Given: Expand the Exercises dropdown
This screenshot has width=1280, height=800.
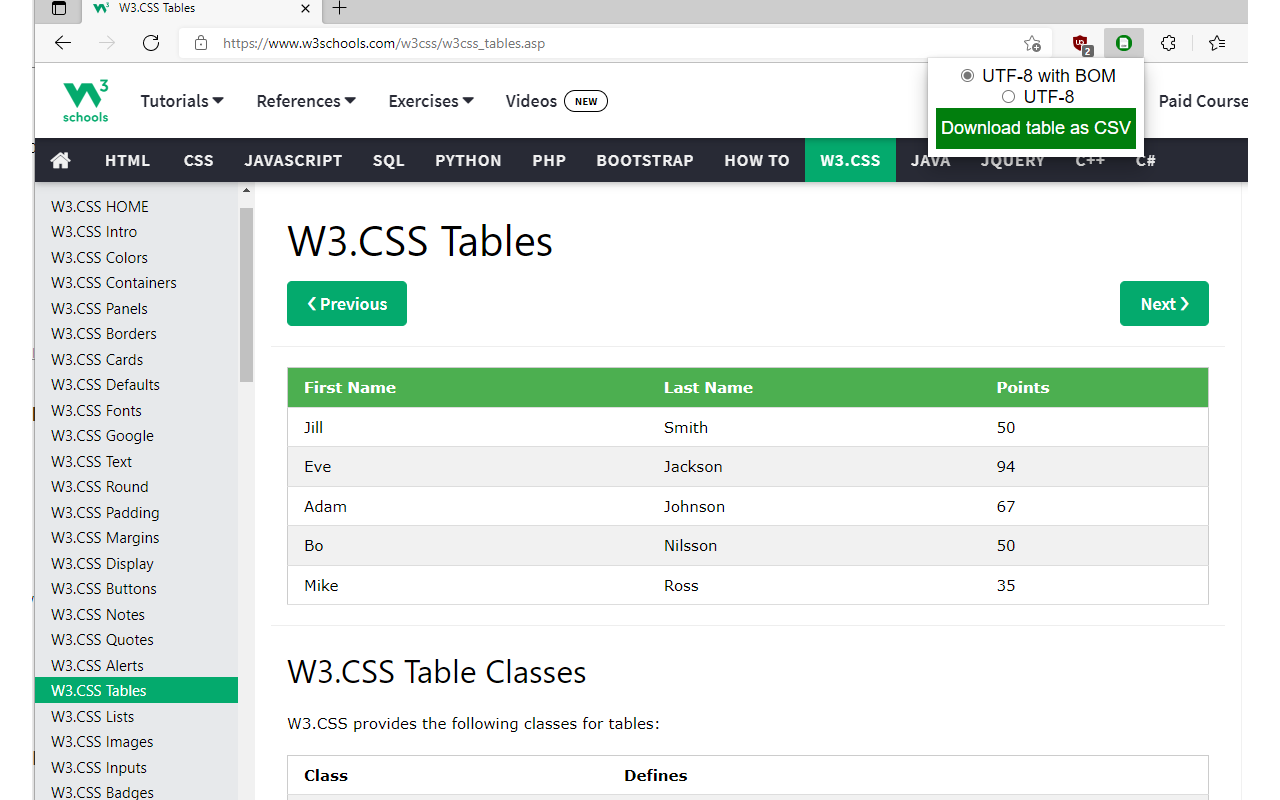Looking at the screenshot, I should (431, 101).
